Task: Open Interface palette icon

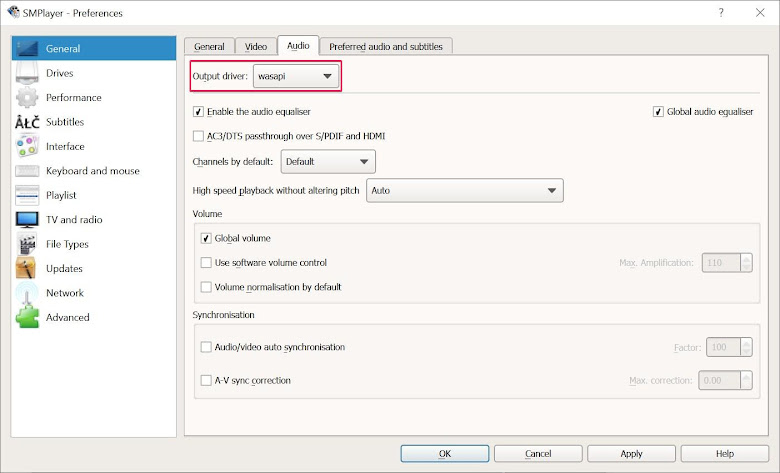Action: (x=27, y=146)
